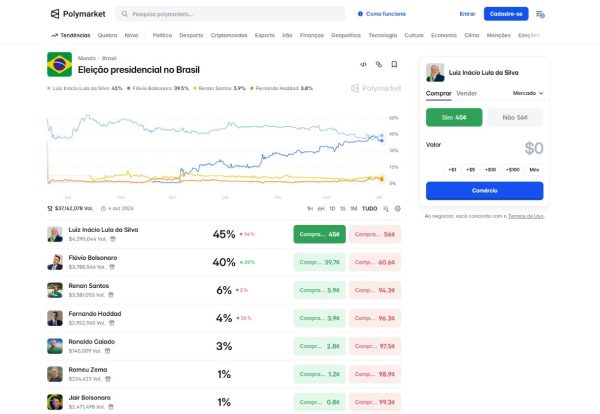Bookmark the Brazil election market

[395, 64]
